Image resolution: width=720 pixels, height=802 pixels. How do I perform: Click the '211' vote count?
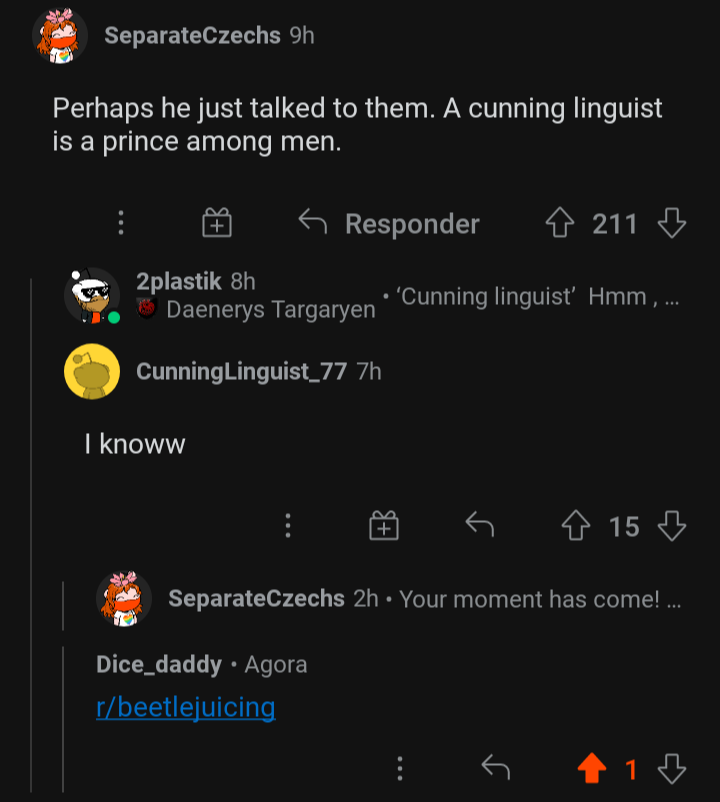coord(618,223)
